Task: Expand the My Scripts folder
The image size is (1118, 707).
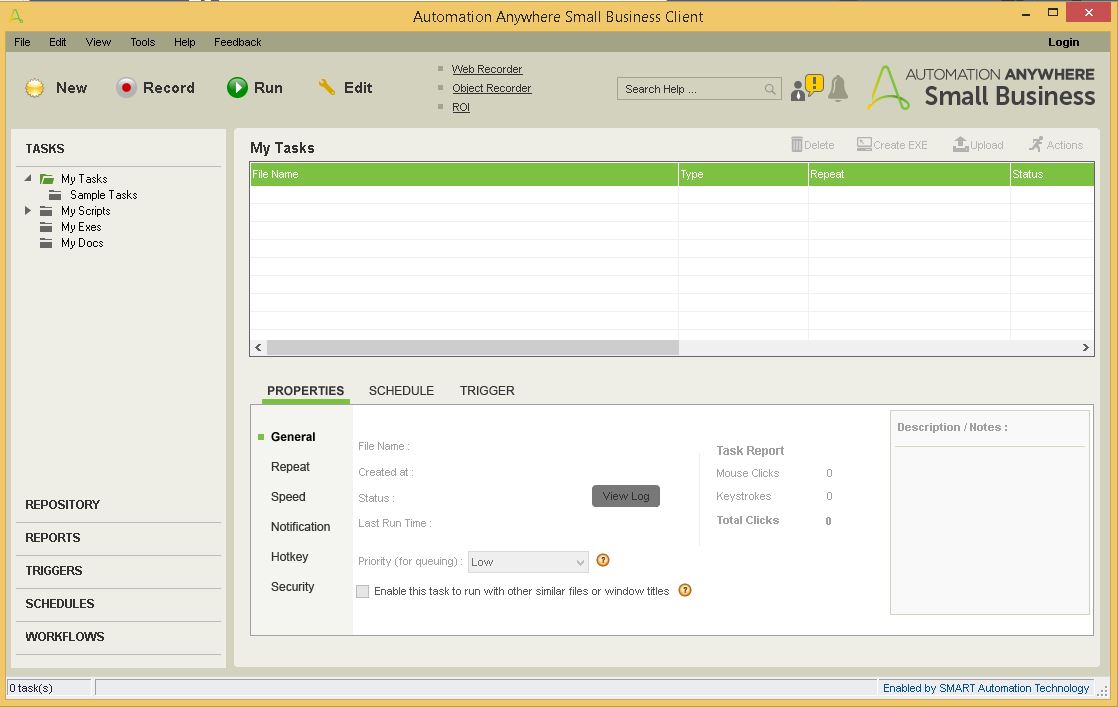Action: 27,210
